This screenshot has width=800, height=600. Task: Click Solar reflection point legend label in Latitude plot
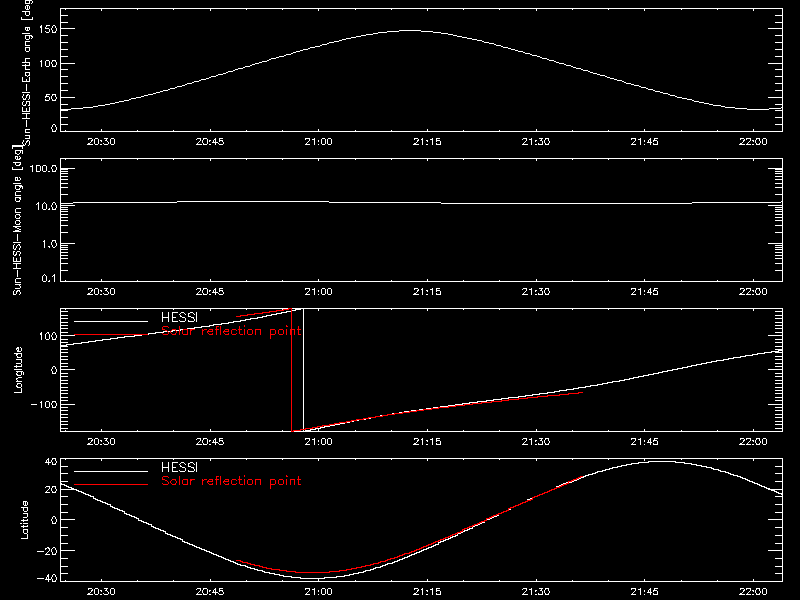(x=231, y=481)
